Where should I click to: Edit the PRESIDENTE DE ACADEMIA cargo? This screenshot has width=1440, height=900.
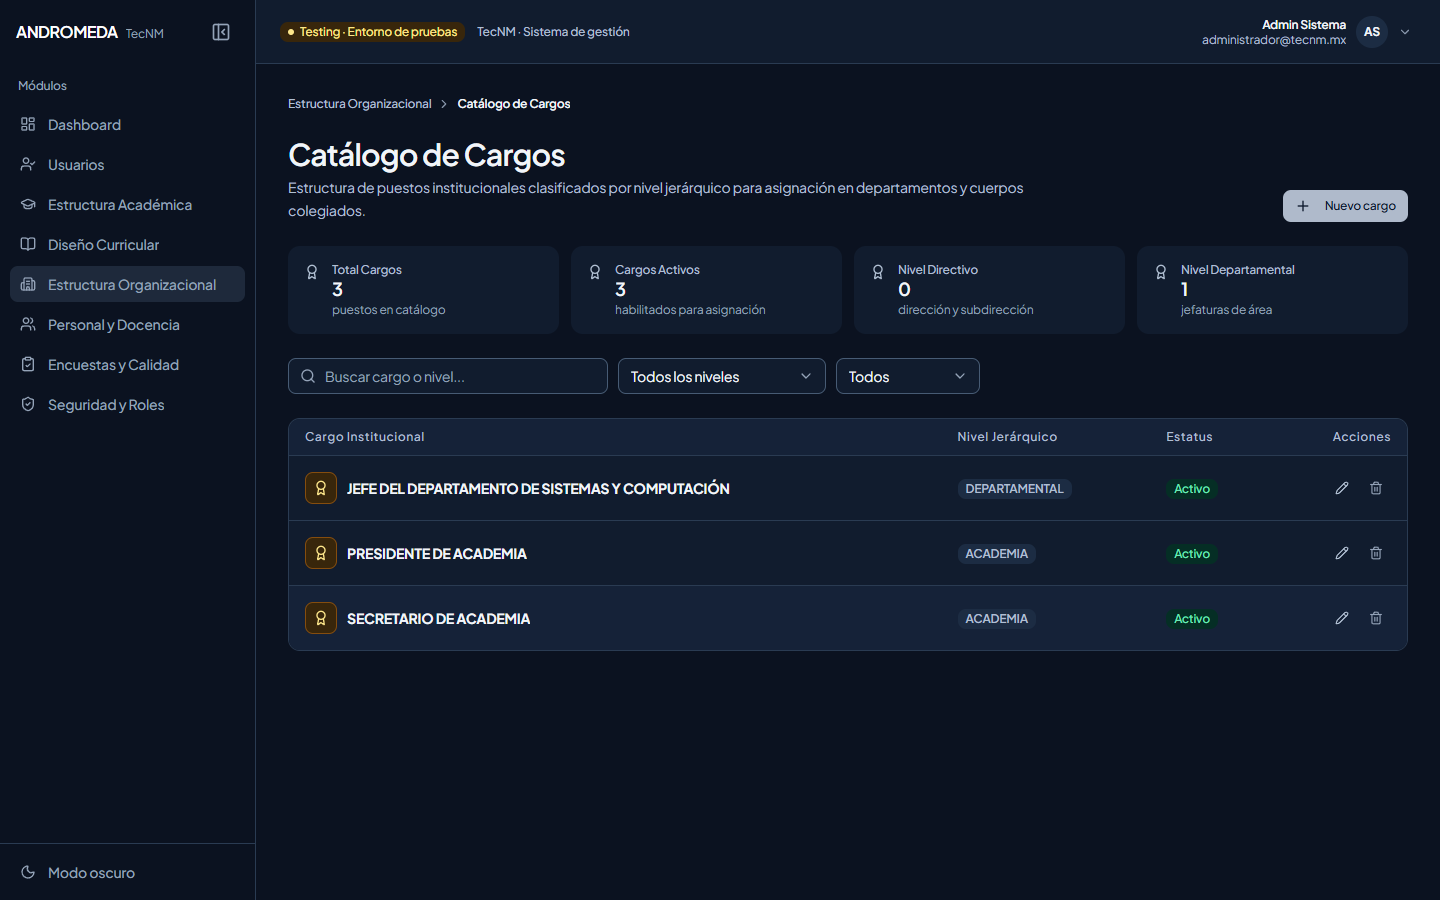tap(1342, 553)
